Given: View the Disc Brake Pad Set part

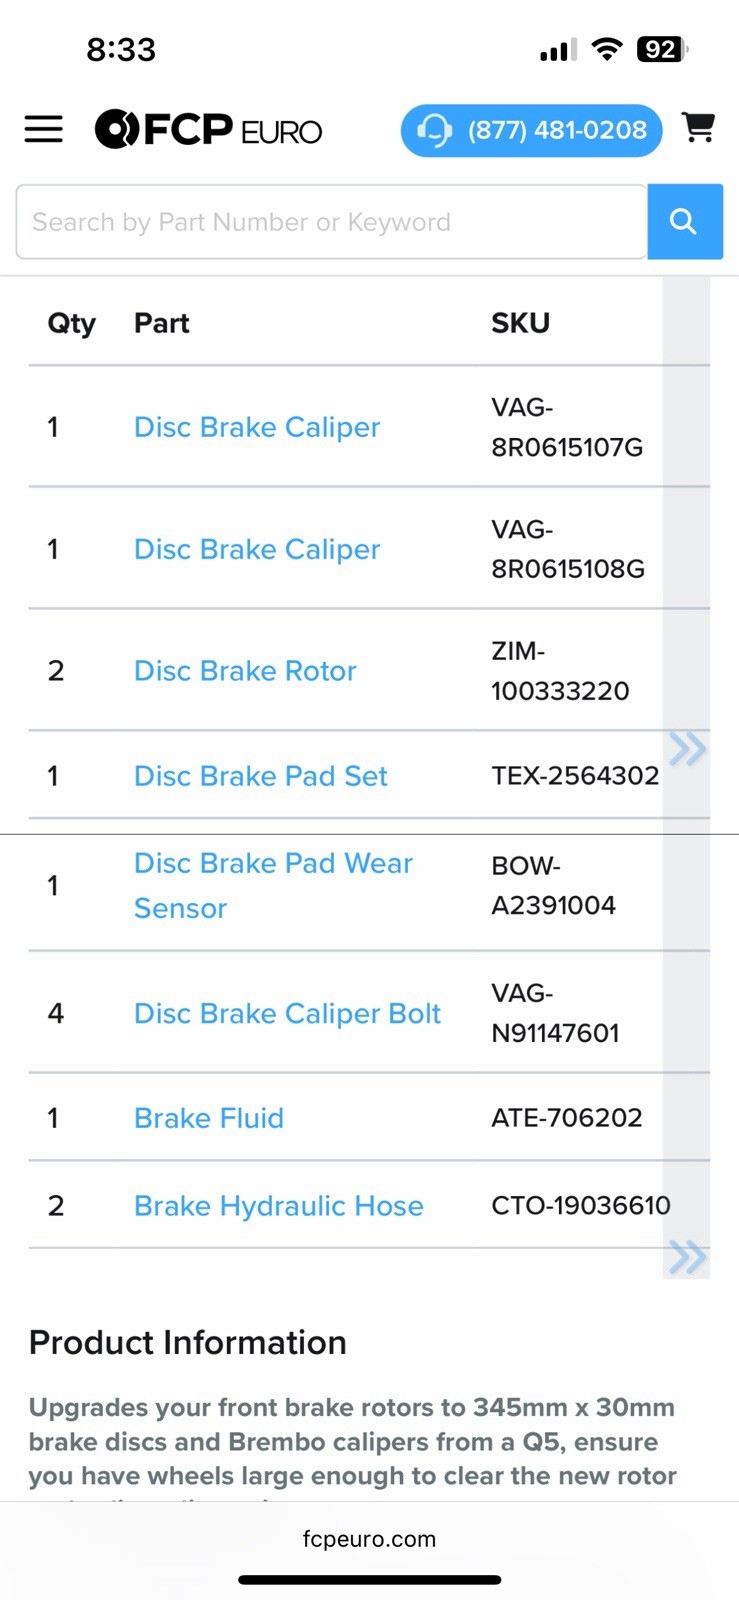Looking at the screenshot, I should tap(261, 776).
